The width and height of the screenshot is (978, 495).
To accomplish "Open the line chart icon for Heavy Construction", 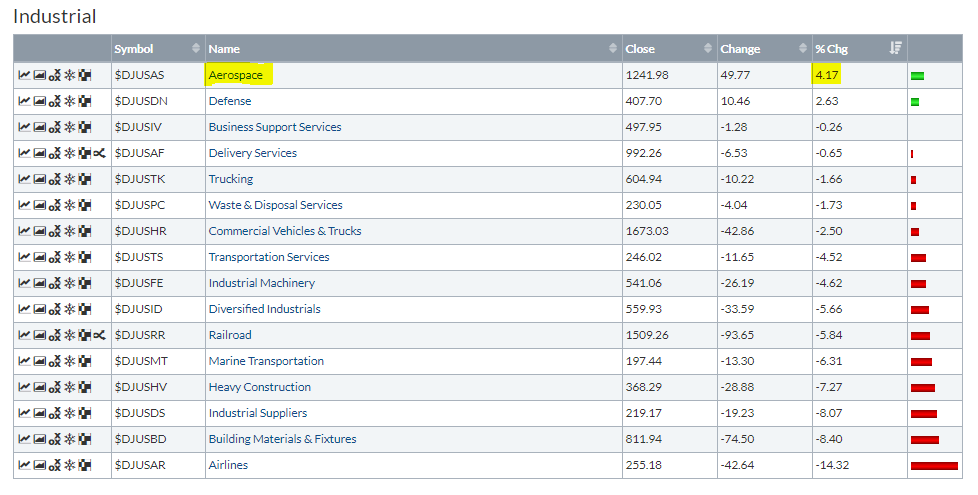I will (x=24, y=387).
